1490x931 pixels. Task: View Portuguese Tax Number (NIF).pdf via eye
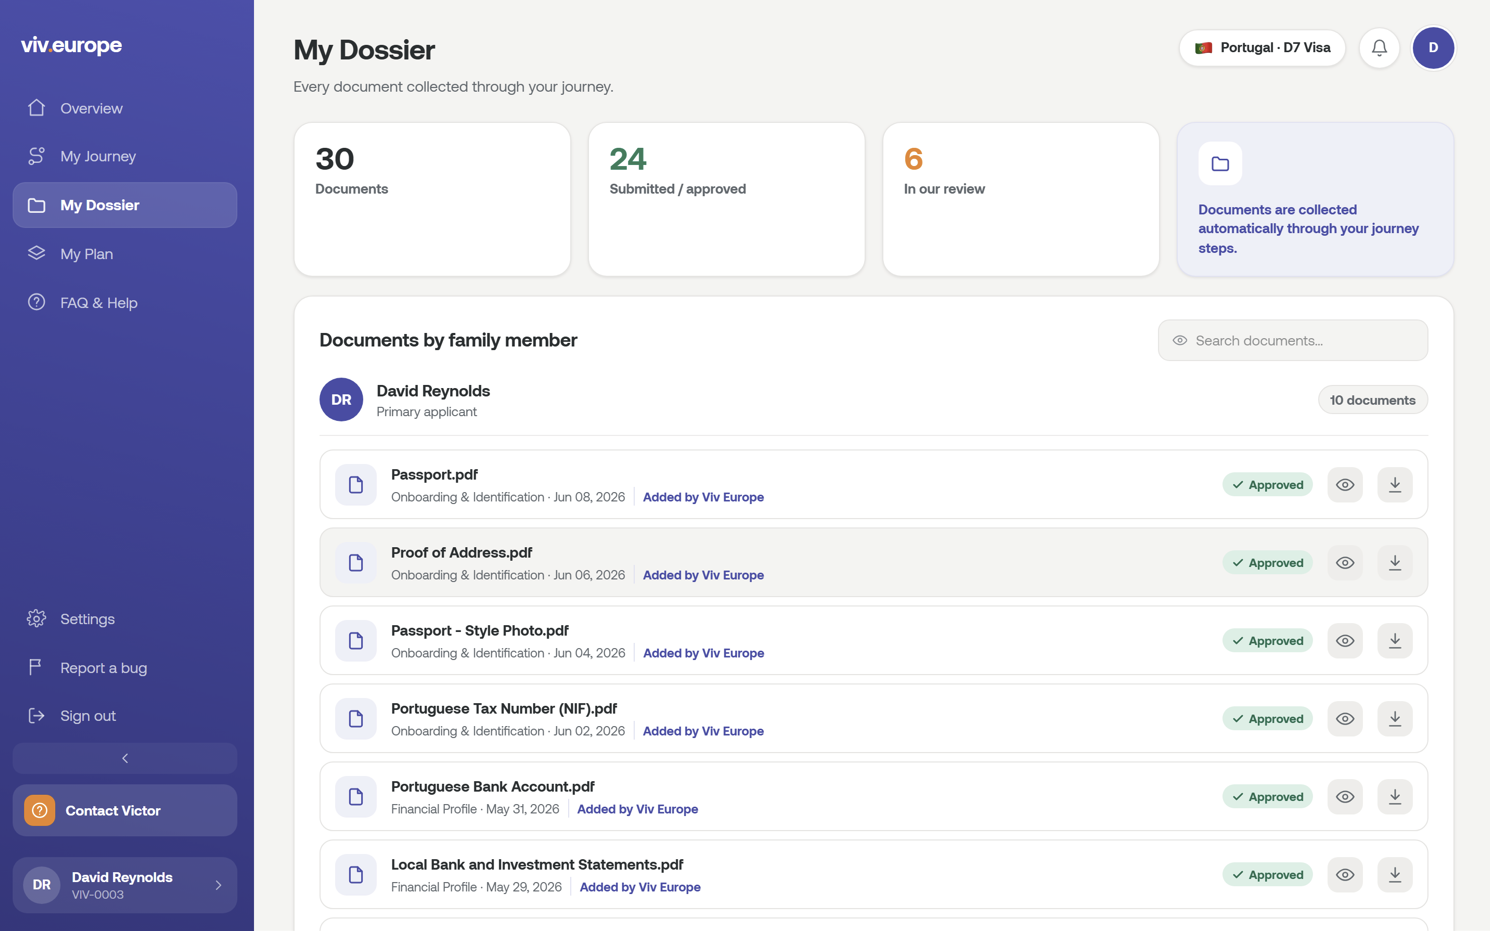[x=1345, y=719]
